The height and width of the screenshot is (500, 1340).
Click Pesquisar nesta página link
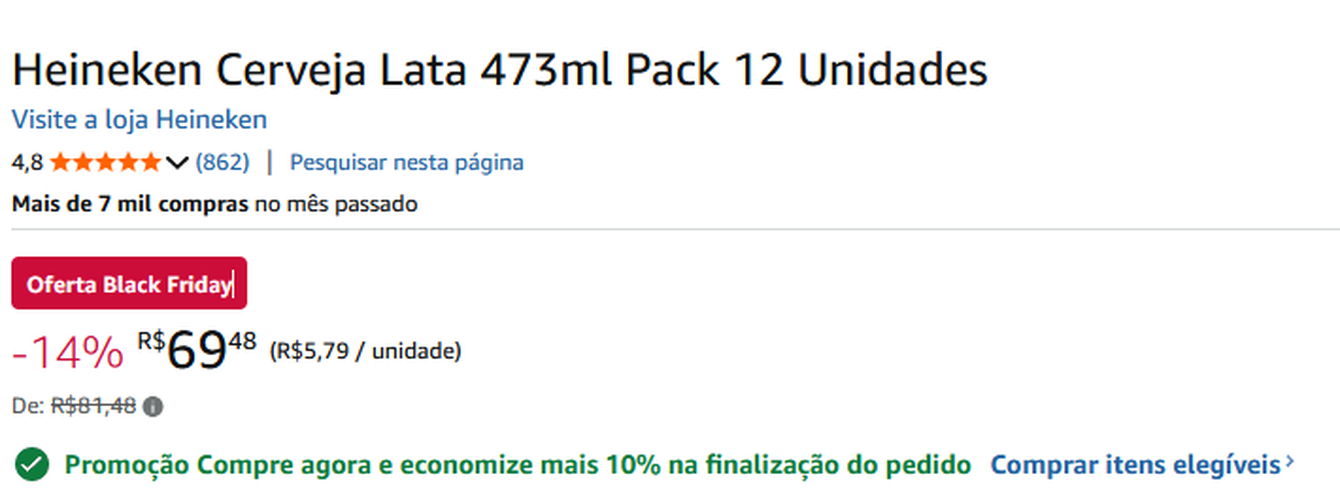tap(406, 162)
